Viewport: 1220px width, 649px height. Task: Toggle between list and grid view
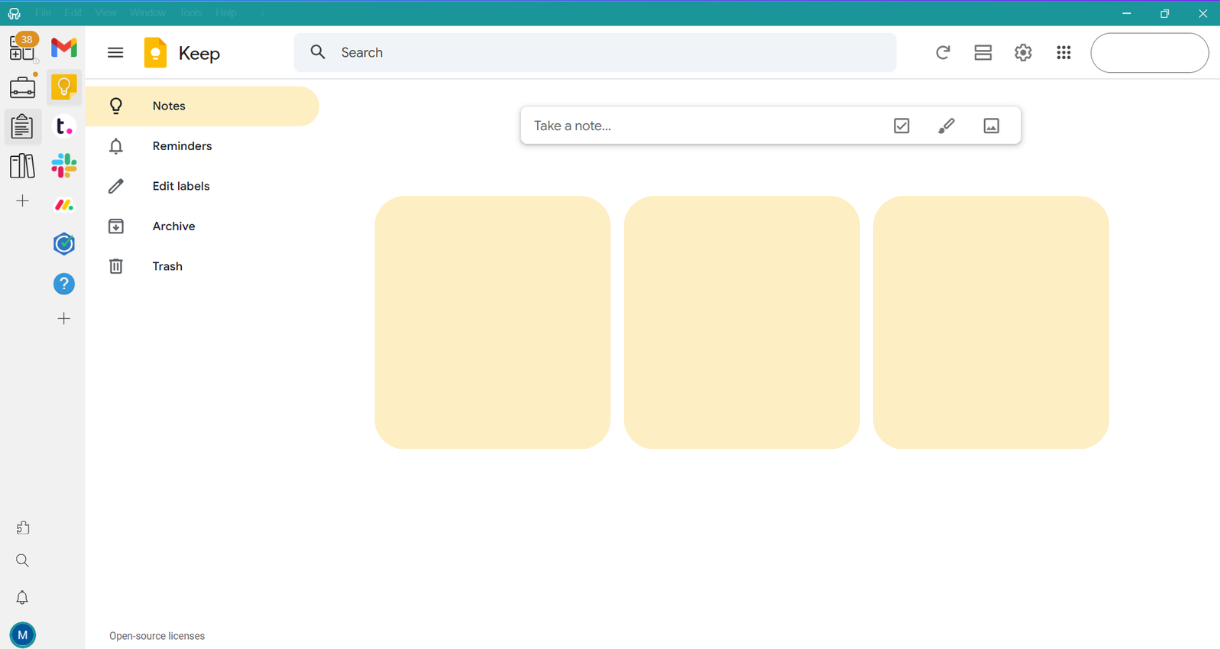[982, 52]
